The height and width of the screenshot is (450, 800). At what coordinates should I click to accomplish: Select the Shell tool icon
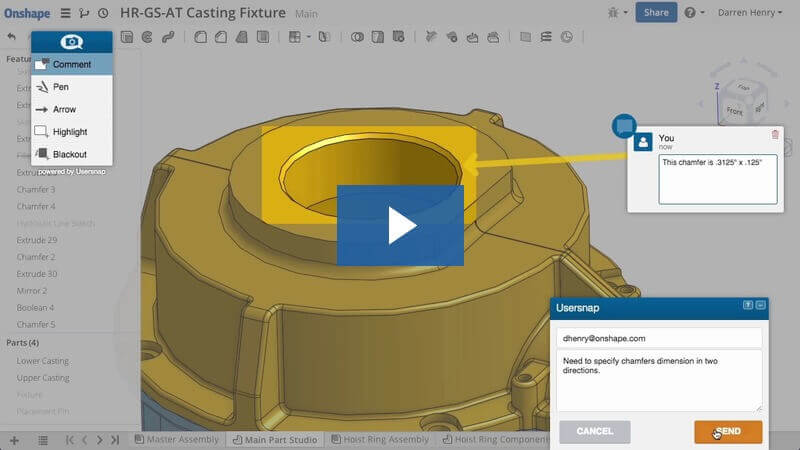pyautogui.click(x=263, y=37)
